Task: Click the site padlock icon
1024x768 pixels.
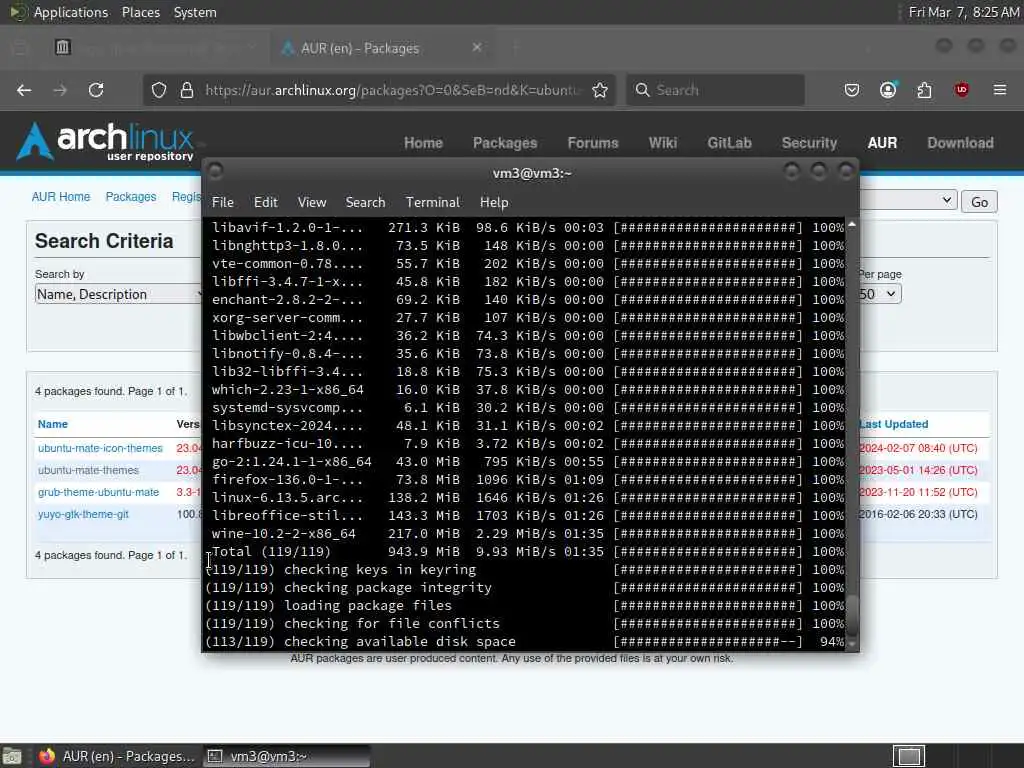Action: pos(187,90)
